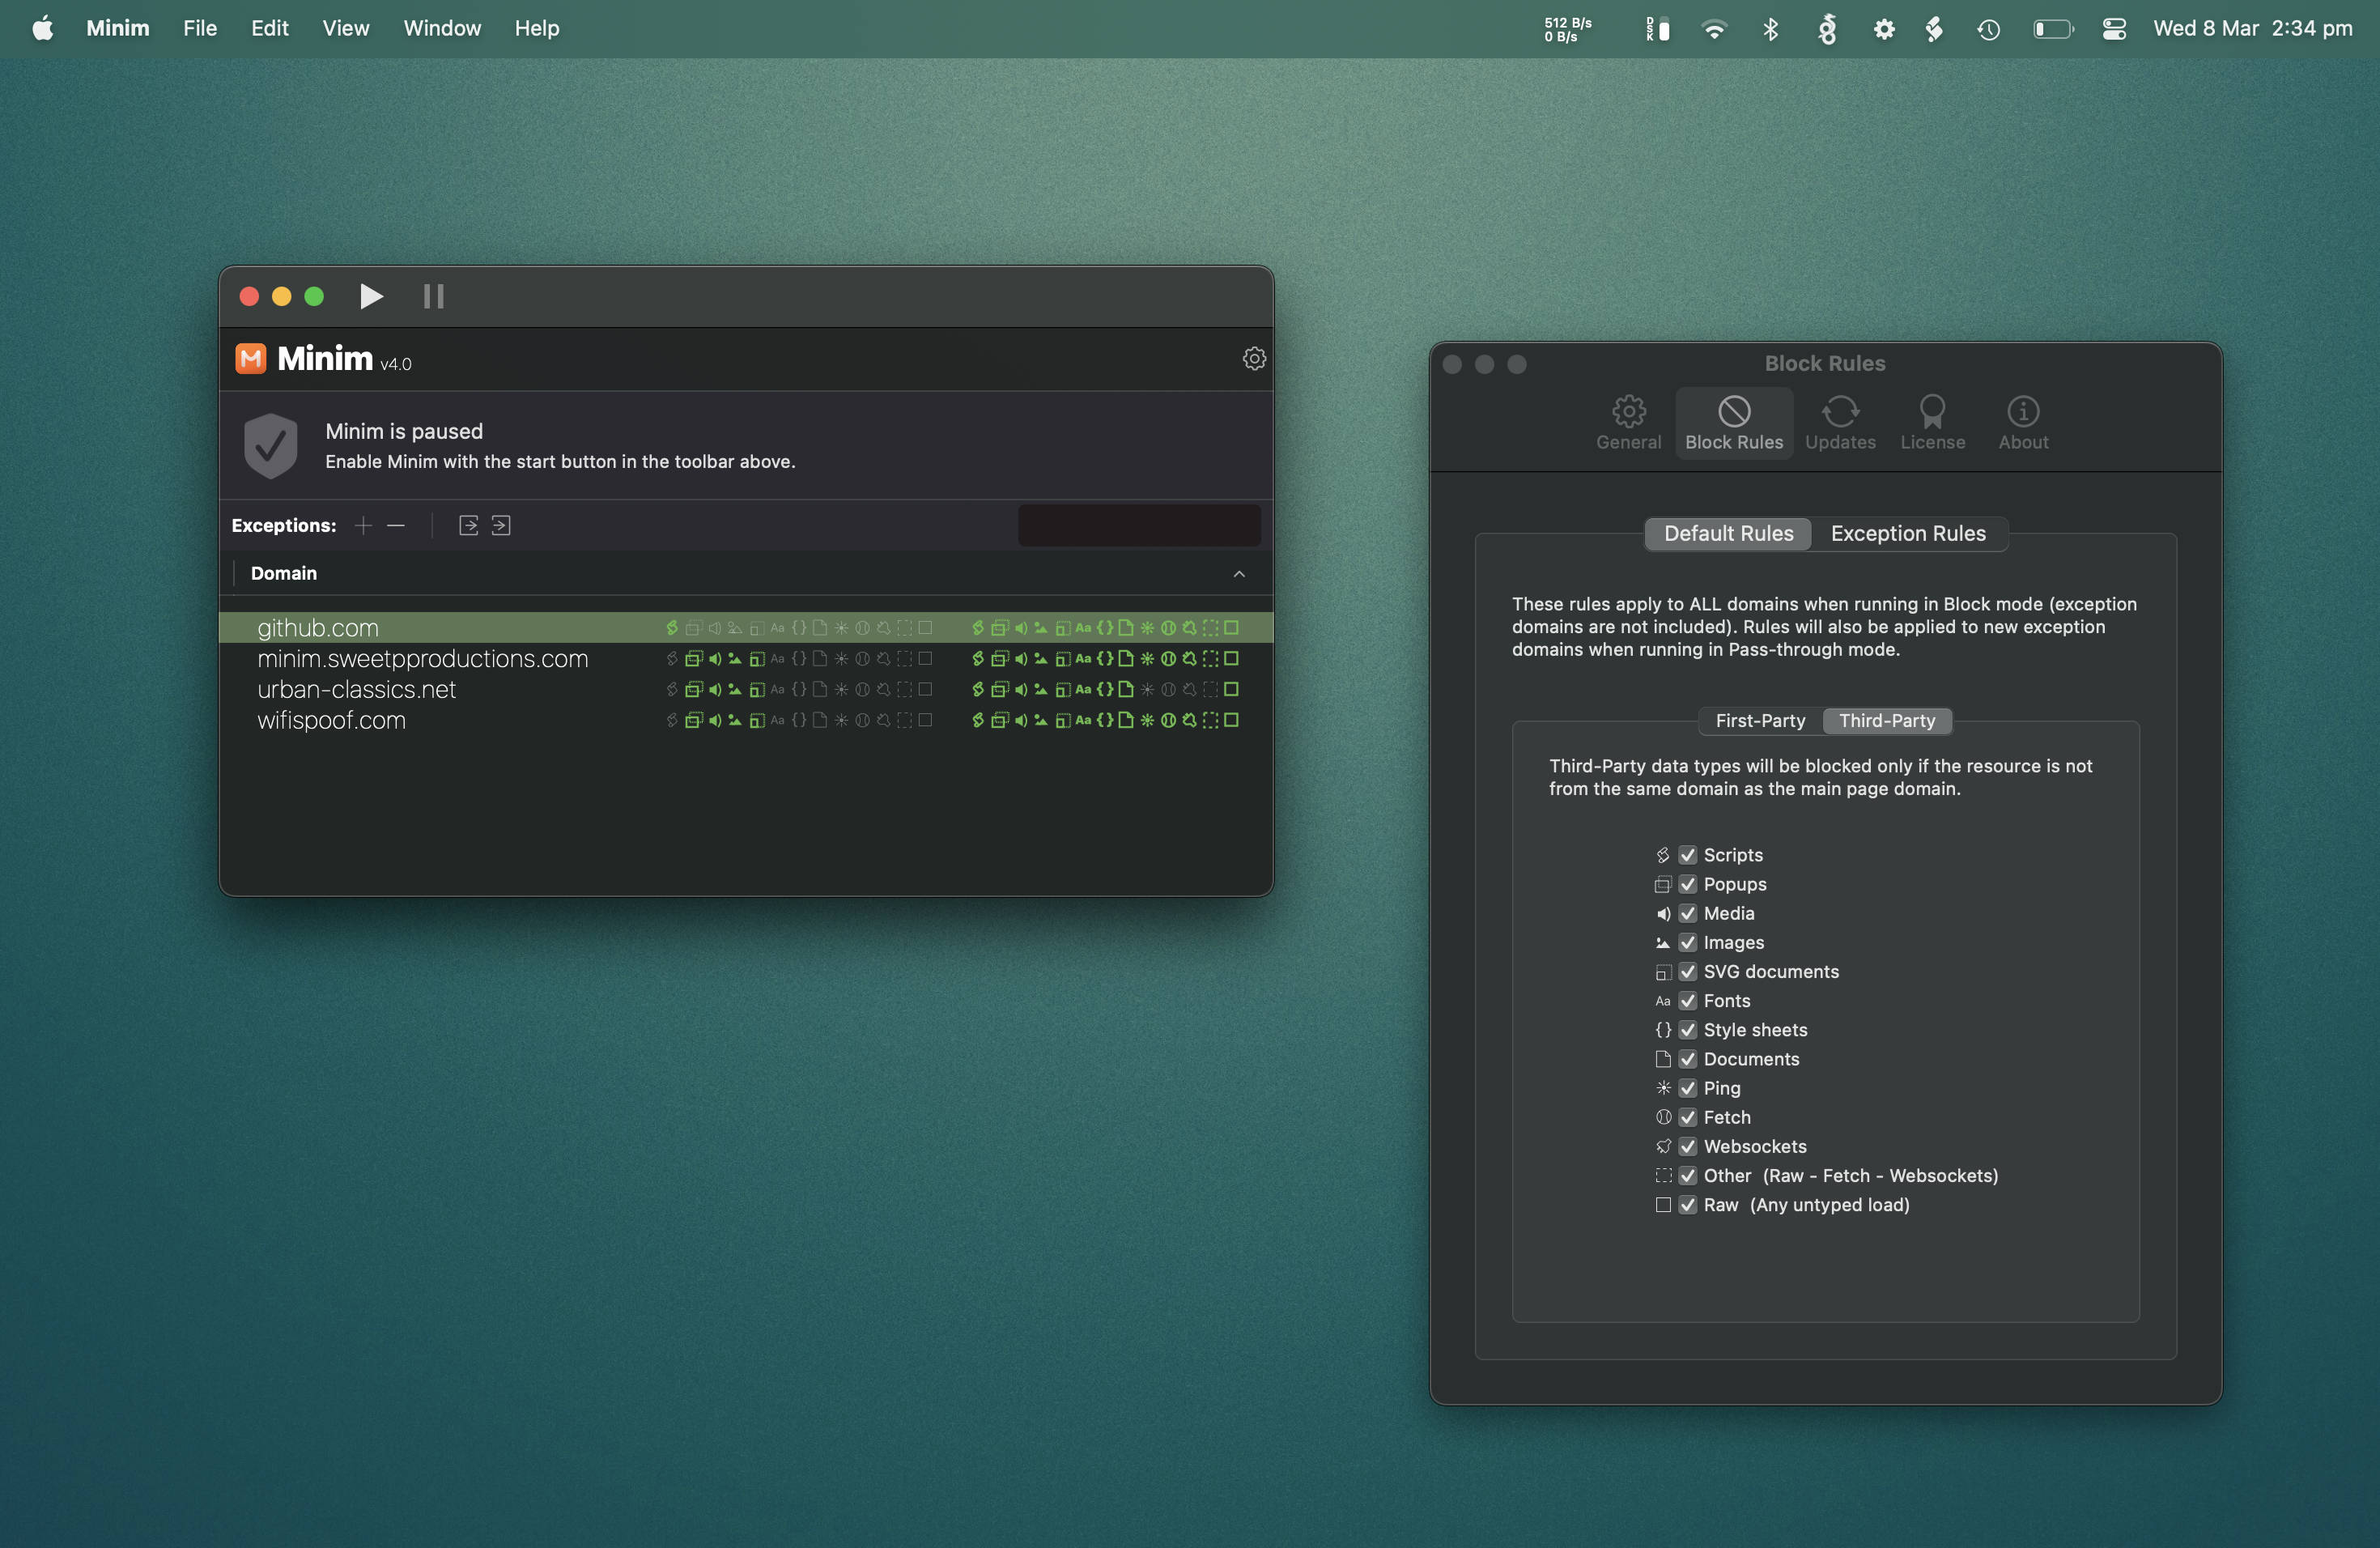Toggle the Style sheets checkbox
This screenshot has height=1548, width=2380.
(1688, 1030)
